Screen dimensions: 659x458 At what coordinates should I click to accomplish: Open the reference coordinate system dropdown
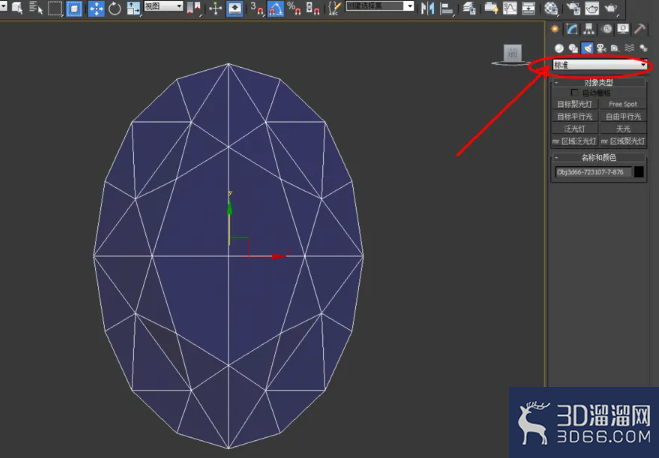click(163, 6)
